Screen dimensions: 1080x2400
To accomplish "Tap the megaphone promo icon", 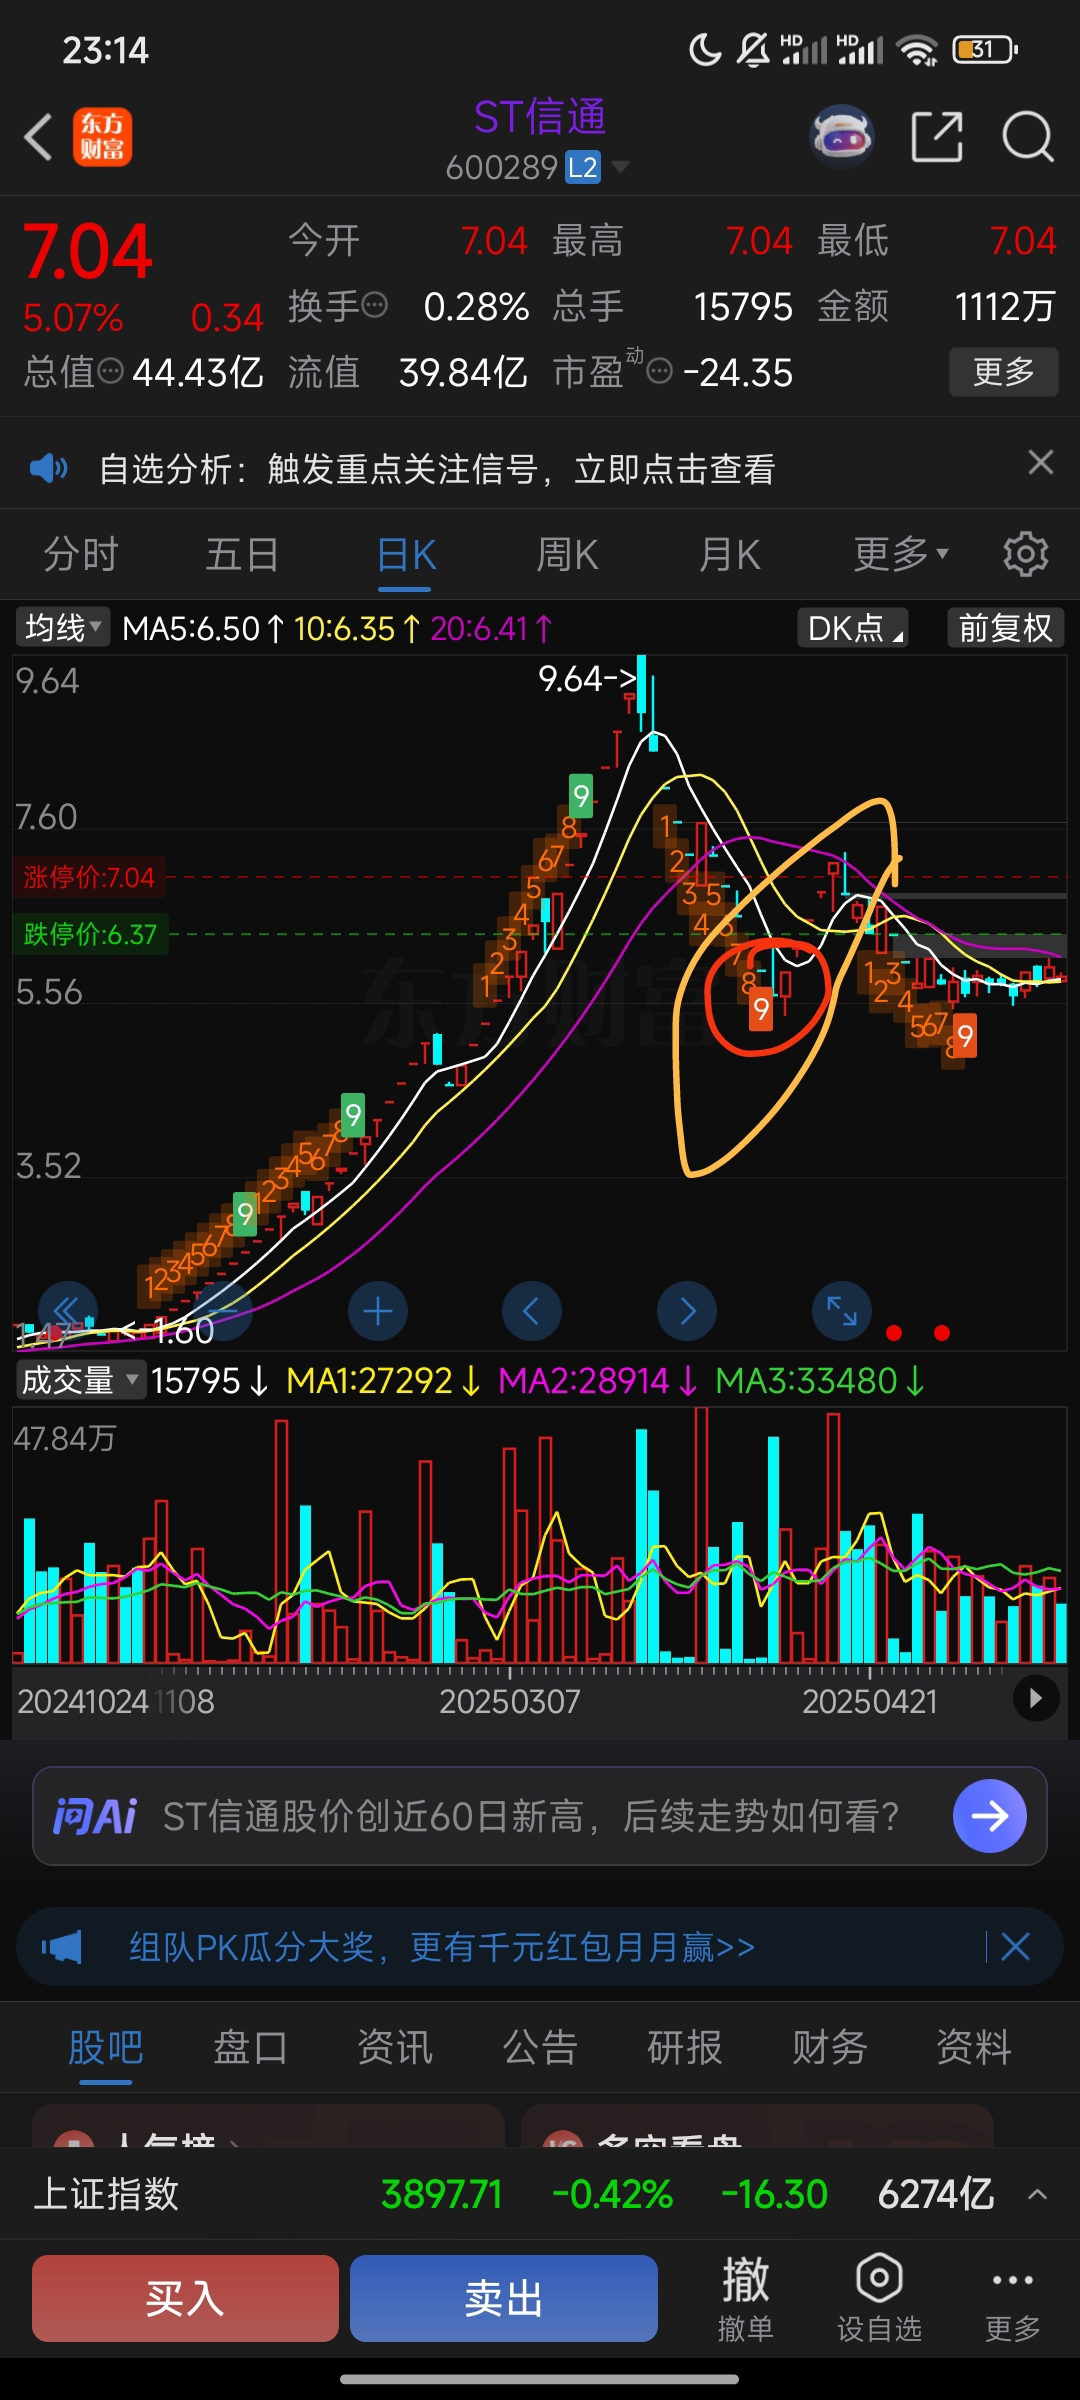I will click(61, 1947).
